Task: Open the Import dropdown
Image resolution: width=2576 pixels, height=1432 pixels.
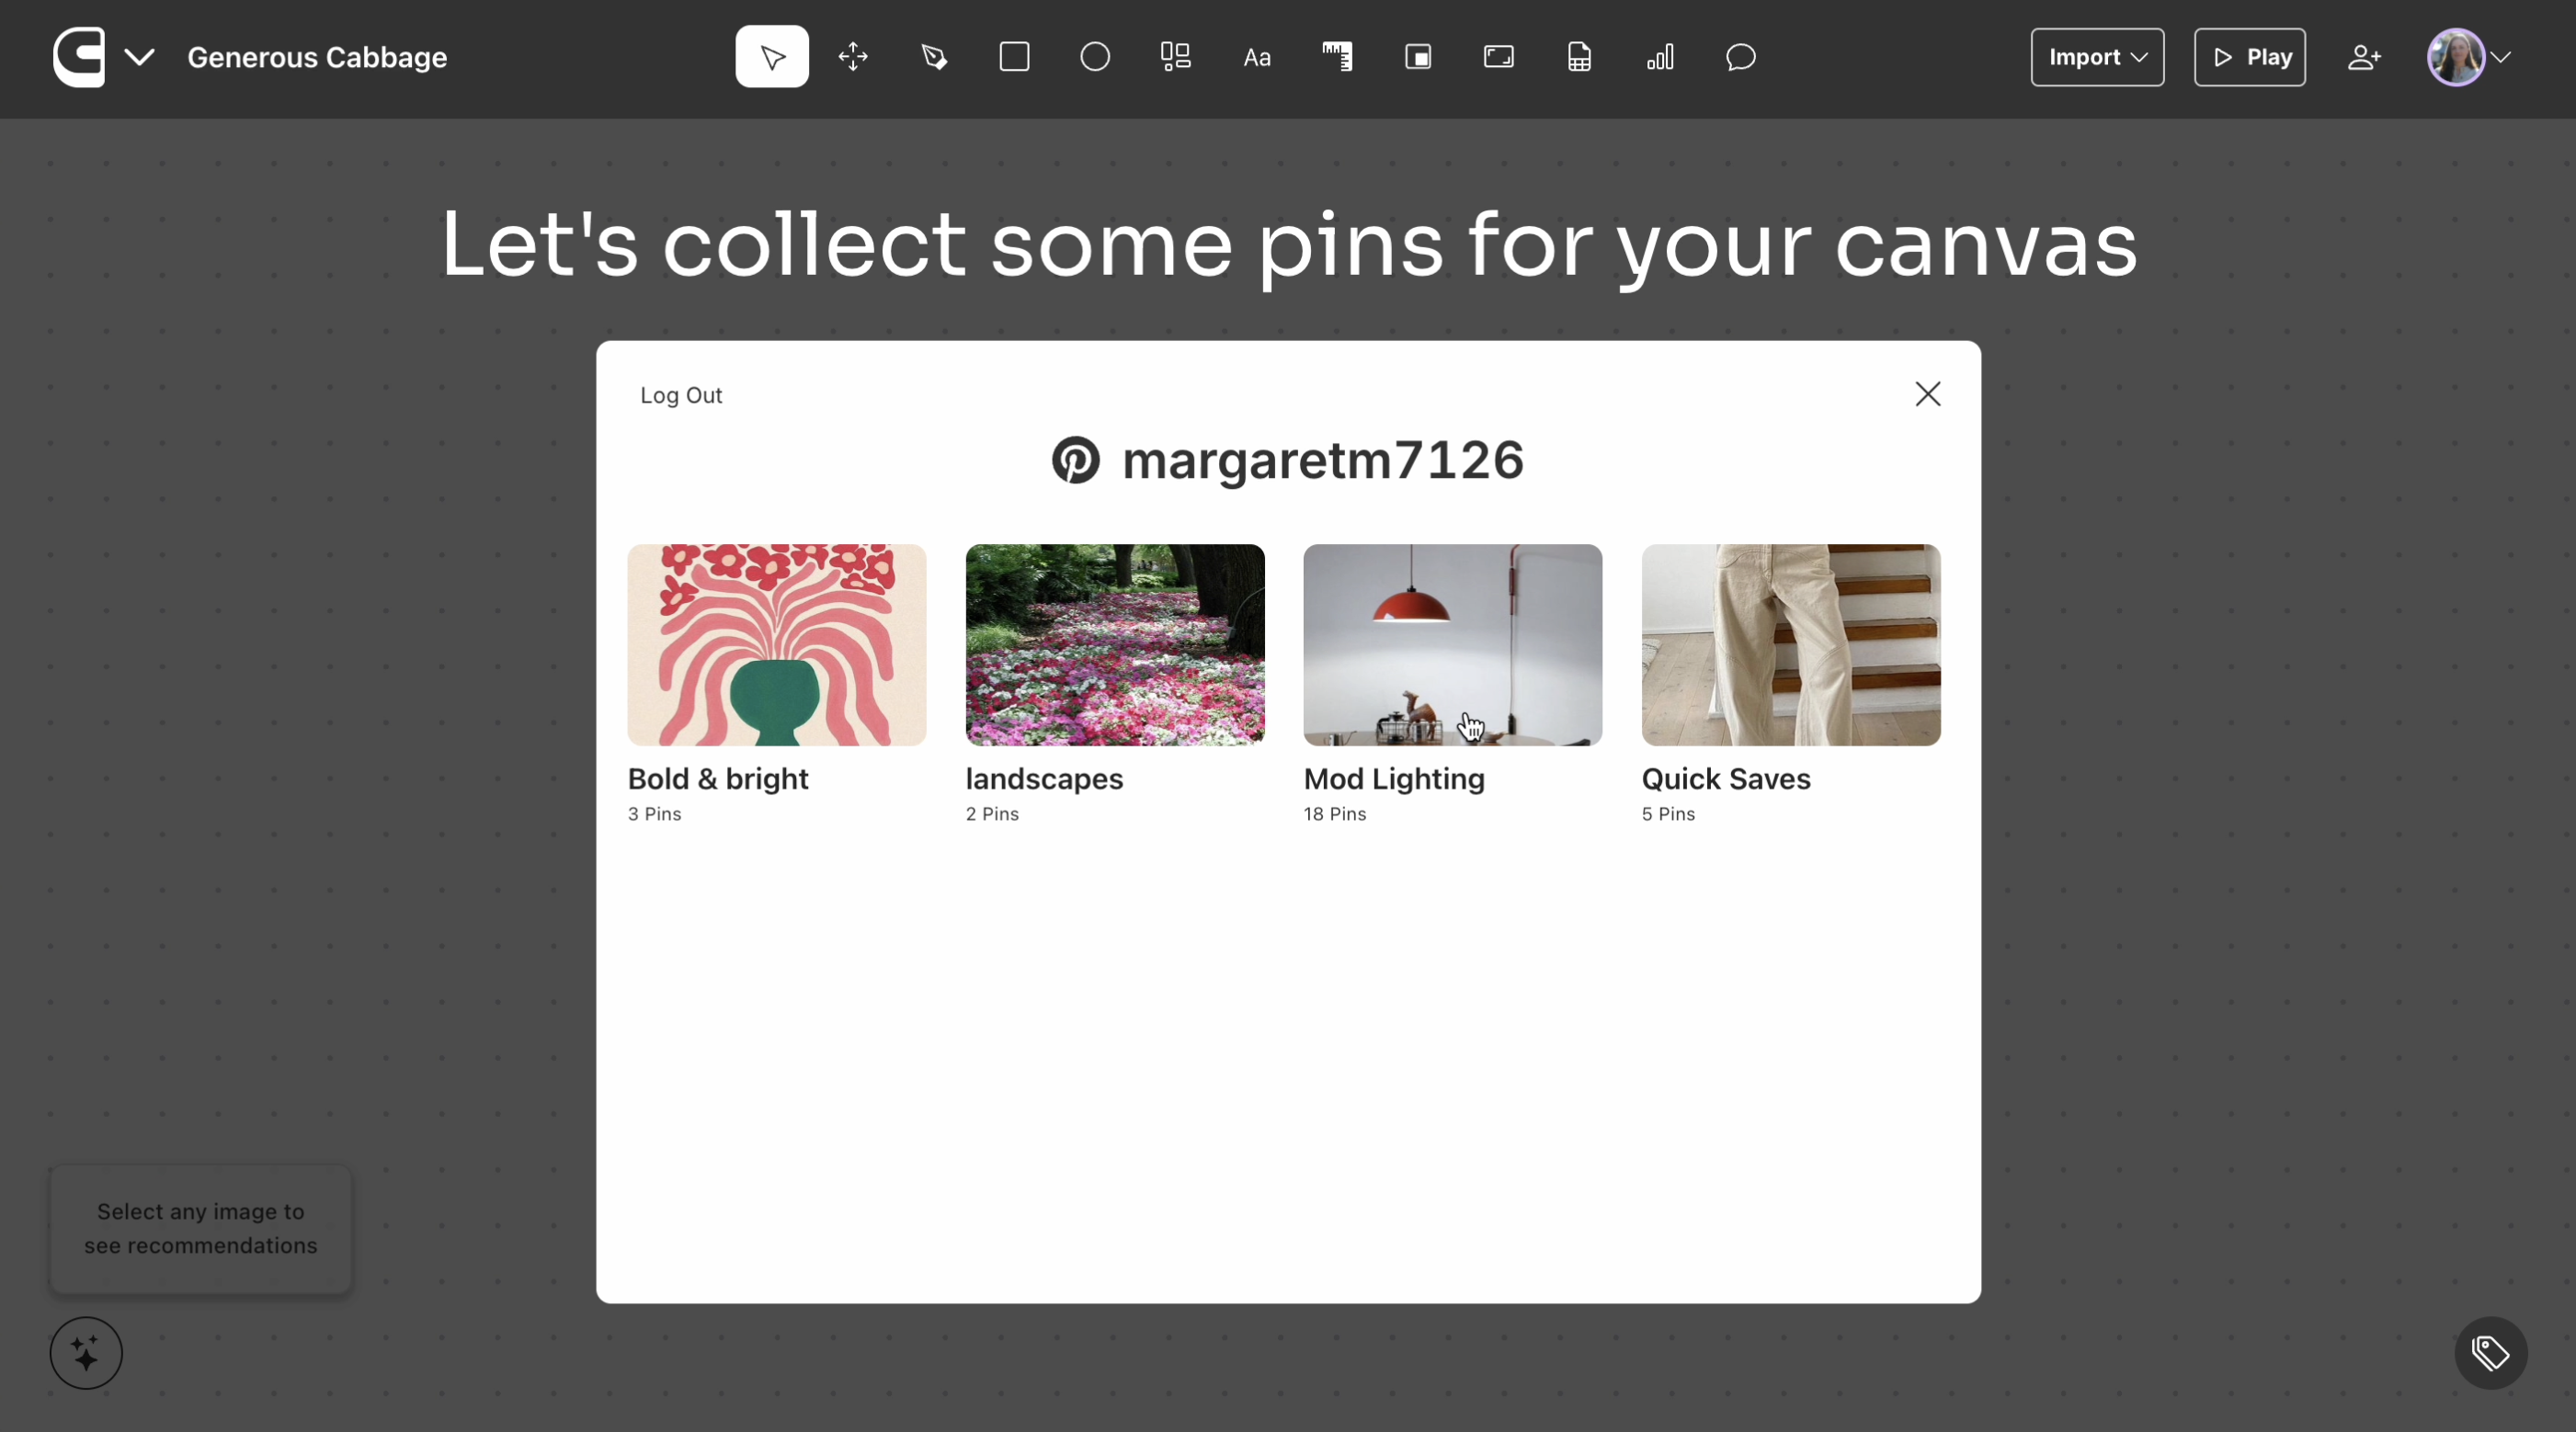Action: [x=2097, y=57]
